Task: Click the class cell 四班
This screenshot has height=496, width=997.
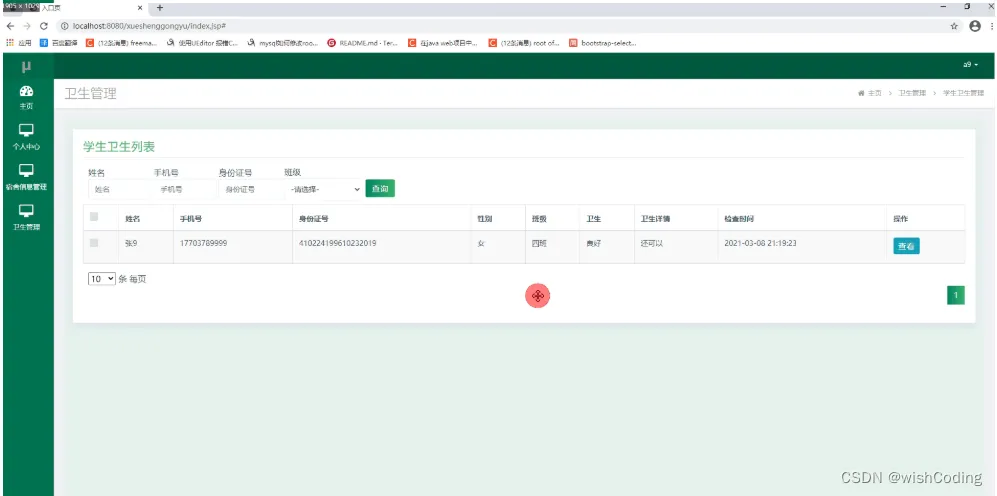Action: [539, 243]
